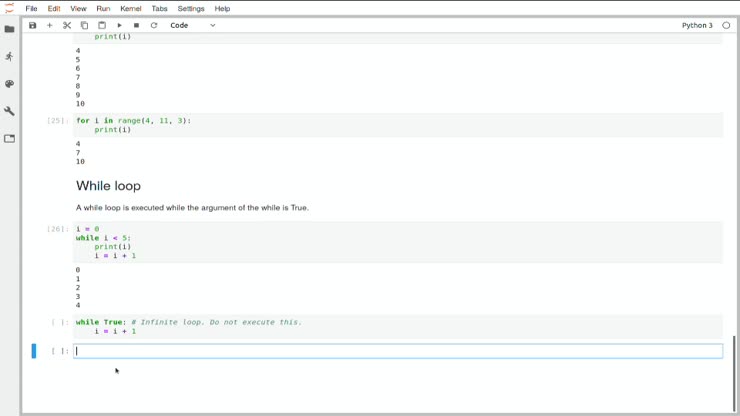Focus the empty code cell input
Viewport: 740px width, 416px height.
[398, 351]
